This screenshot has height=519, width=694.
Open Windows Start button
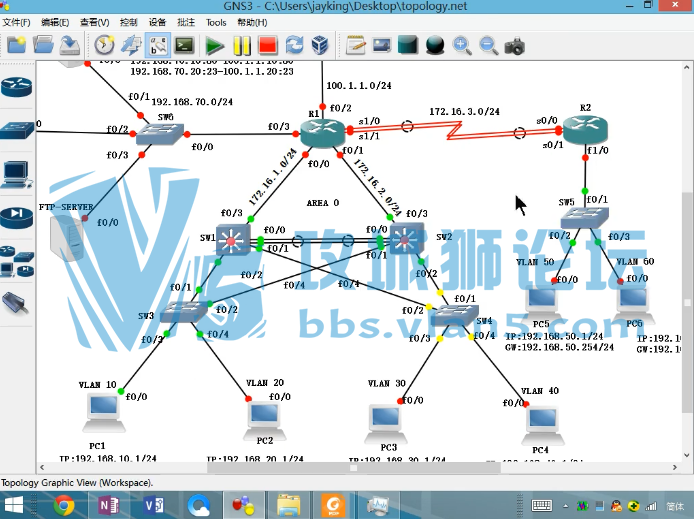pos(13,505)
